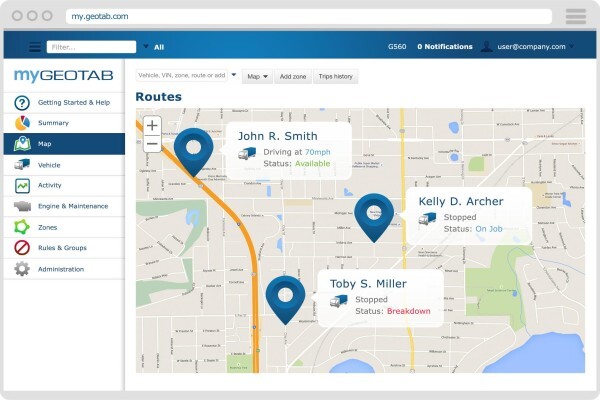The height and width of the screenshot is (400, 600).
Task: Click the G560 database label
Action: click(397, 47)
